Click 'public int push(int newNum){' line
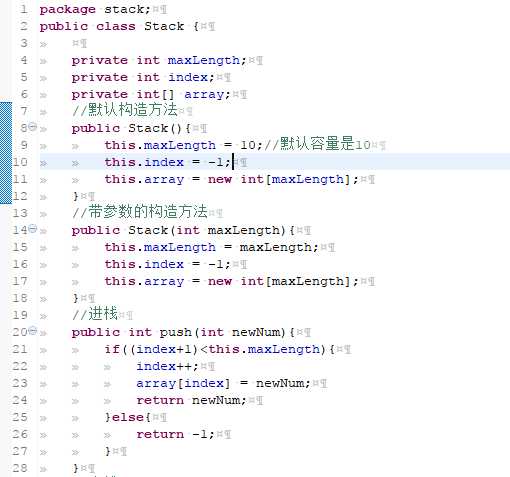 [x=183, y=332]
